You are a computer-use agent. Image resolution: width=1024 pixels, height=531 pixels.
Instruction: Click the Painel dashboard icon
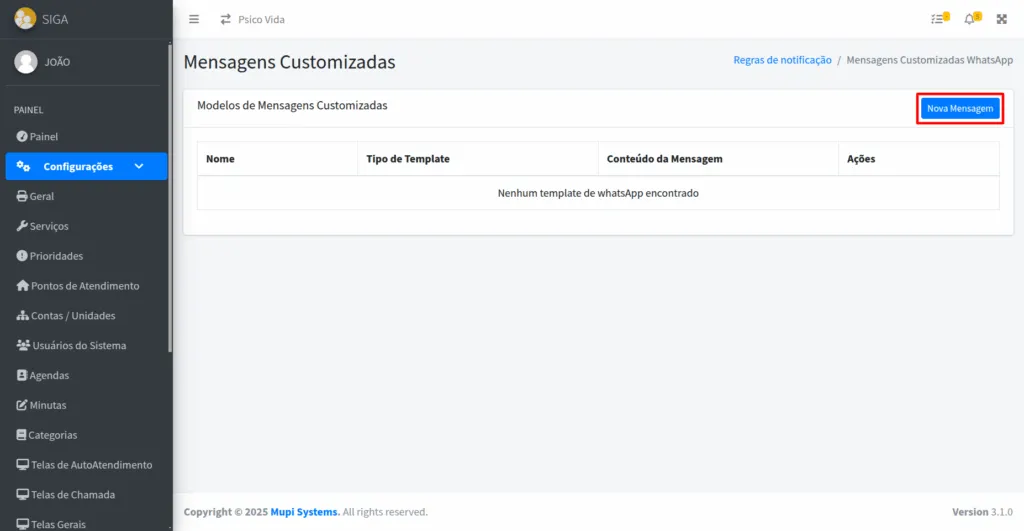(22, 136)
